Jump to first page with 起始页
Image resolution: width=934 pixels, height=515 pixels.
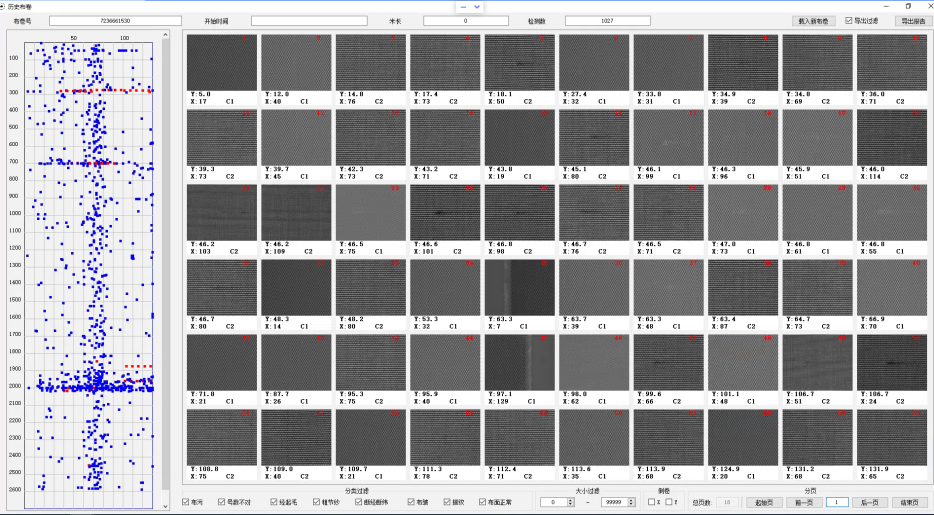(x=765, y=502)
